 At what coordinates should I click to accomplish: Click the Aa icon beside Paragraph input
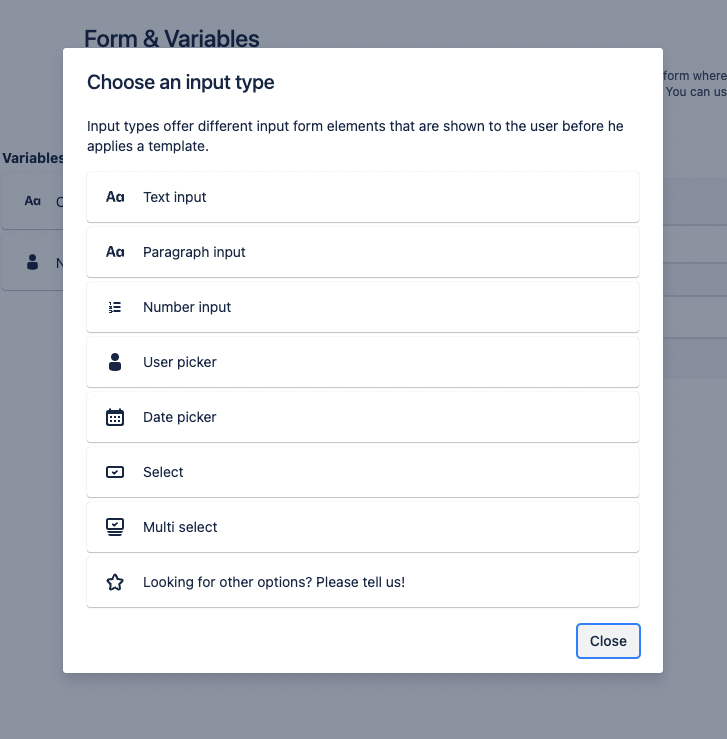click(x=115, y=252)
